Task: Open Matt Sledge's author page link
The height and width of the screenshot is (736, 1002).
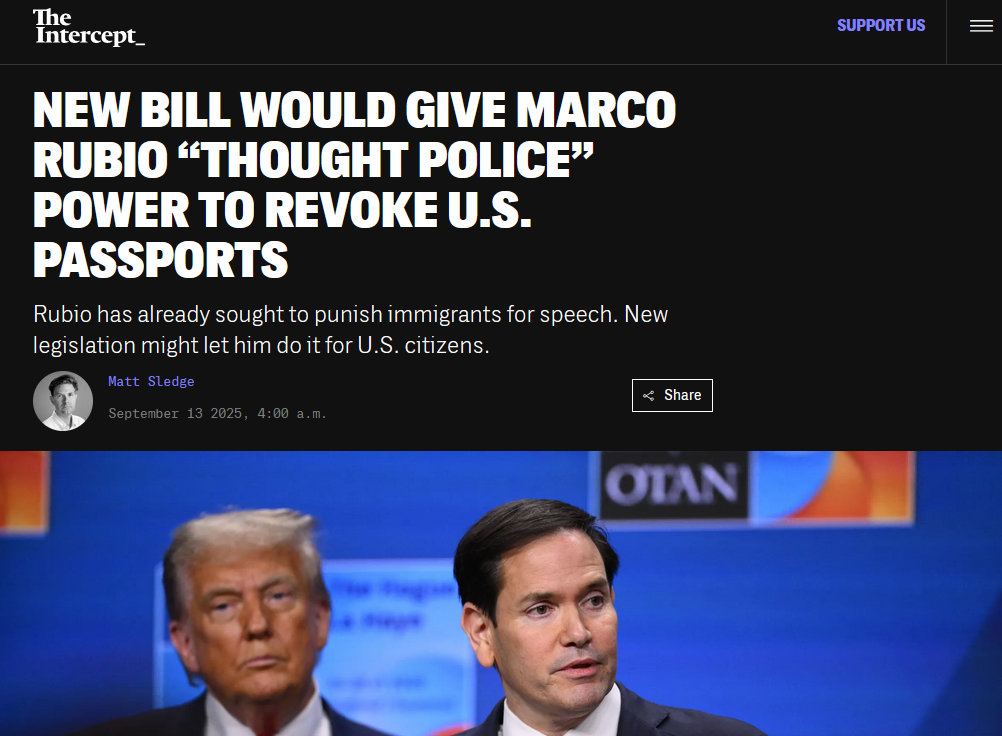Action: [151, 381]
